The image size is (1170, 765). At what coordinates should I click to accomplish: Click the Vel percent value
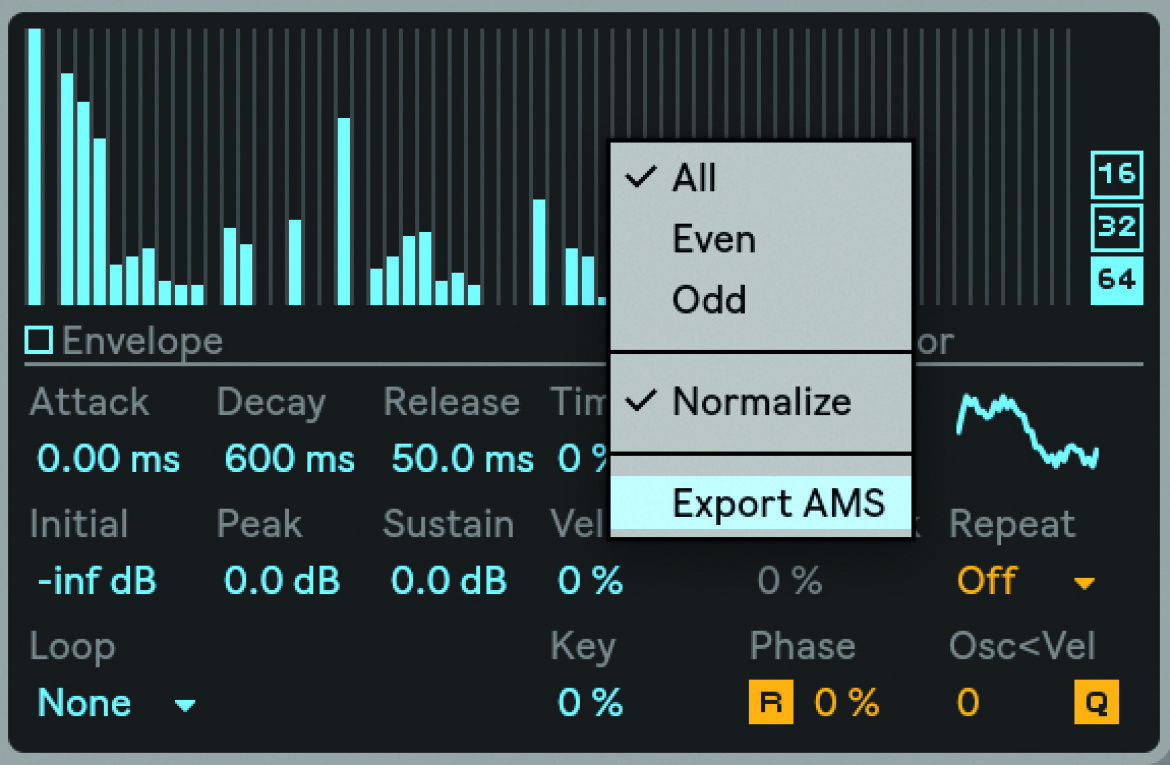pyautogui.click(x=590, y=581)
